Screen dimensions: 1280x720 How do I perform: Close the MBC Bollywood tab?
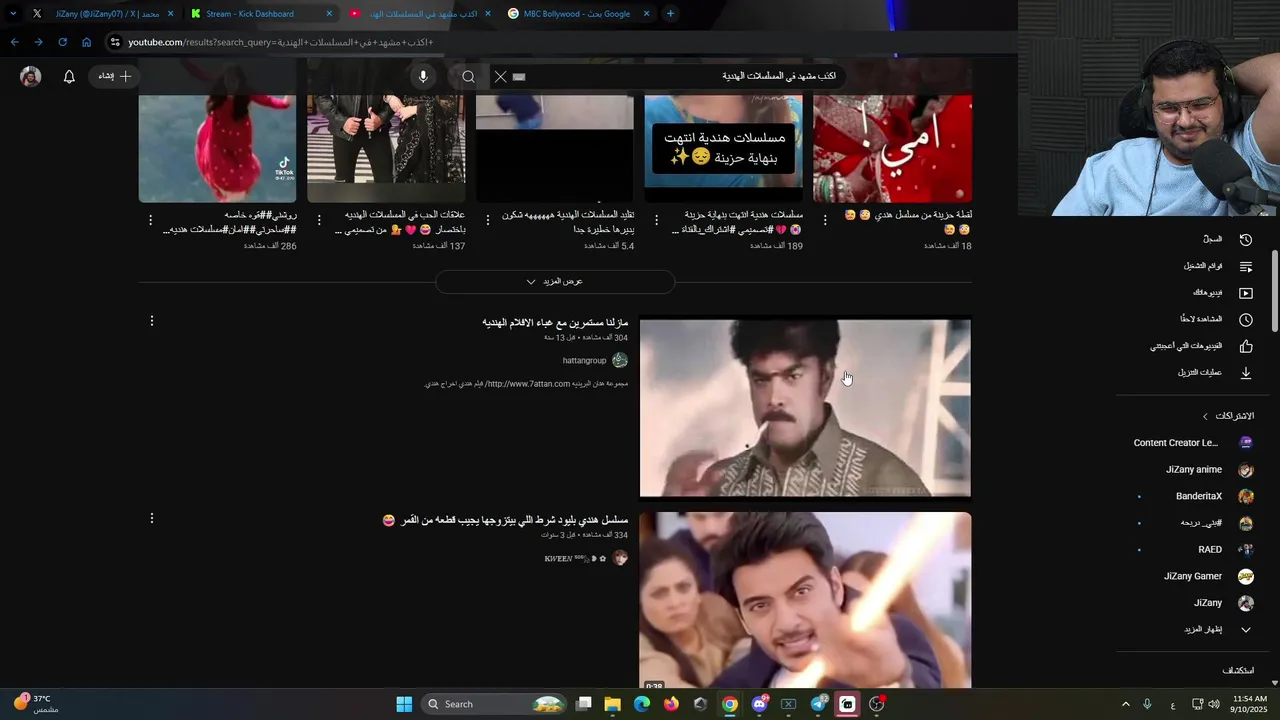coord(646,14)
